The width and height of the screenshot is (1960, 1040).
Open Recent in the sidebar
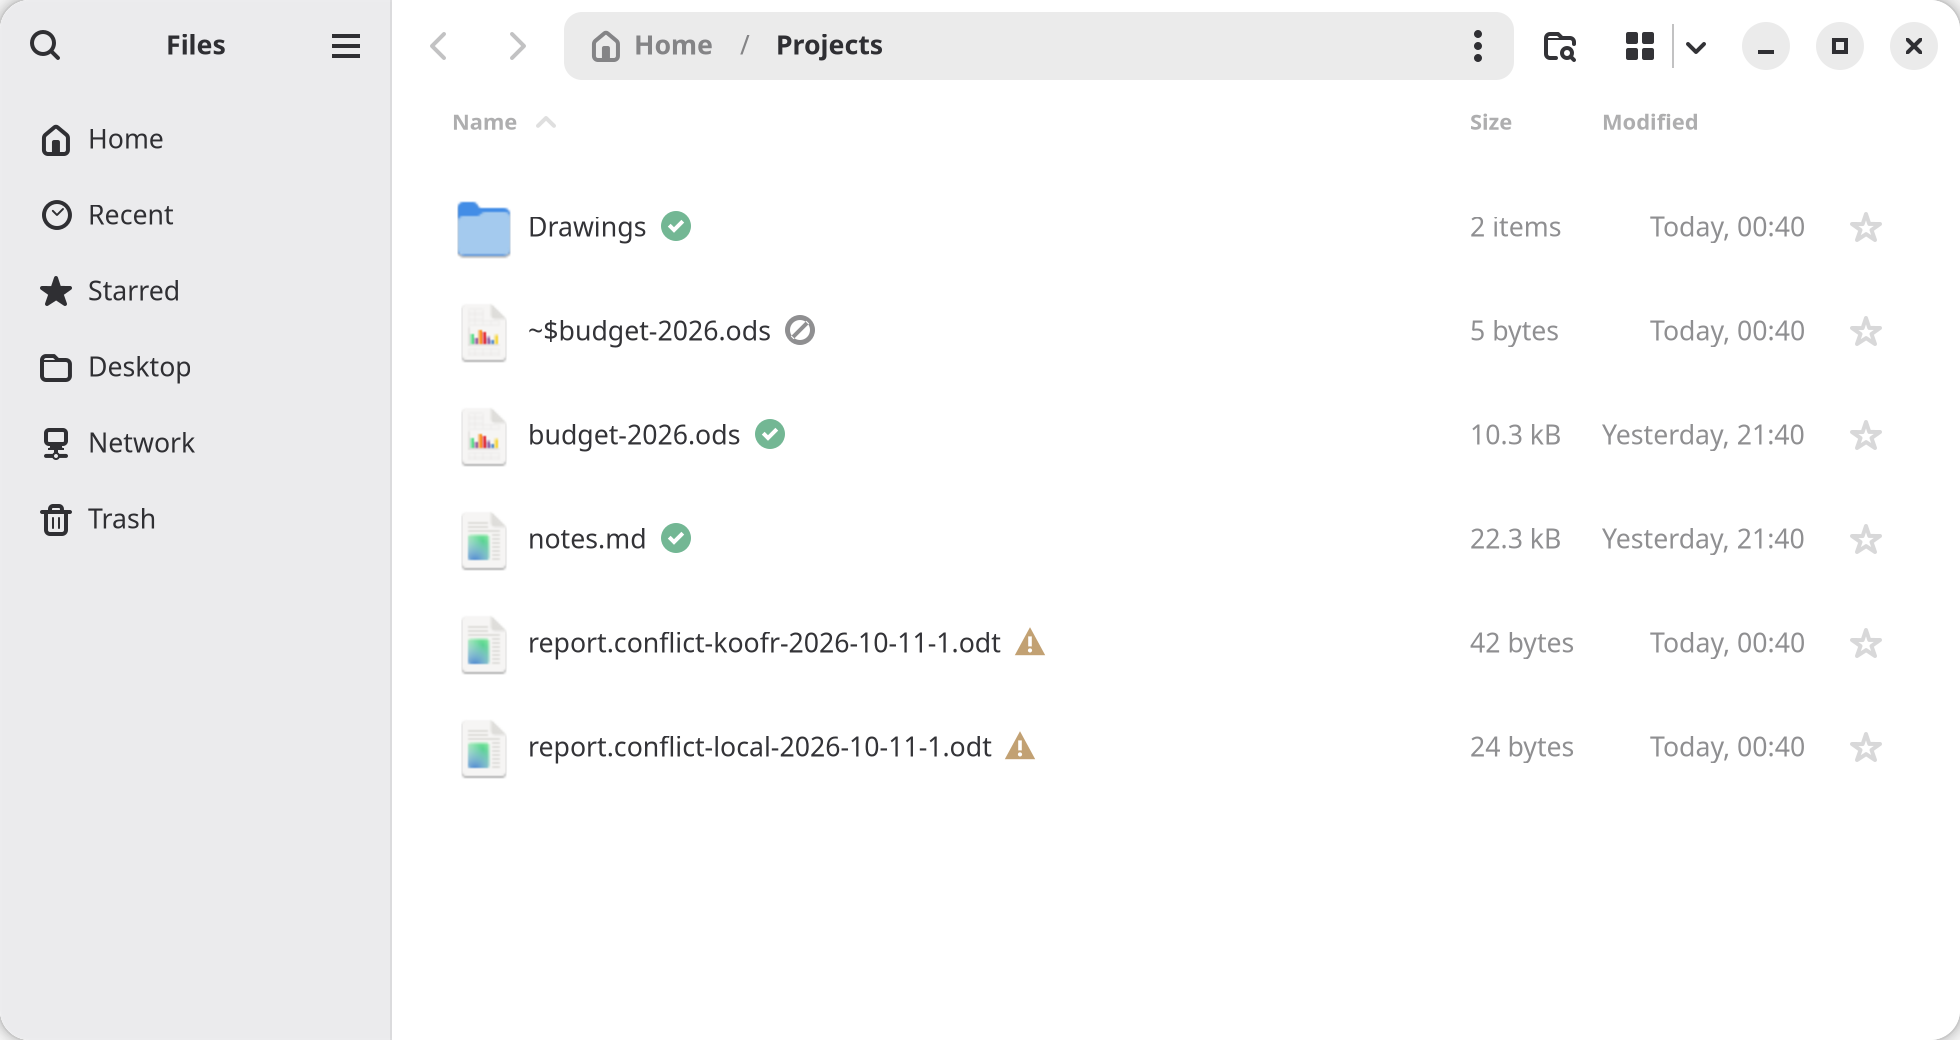(x=195, y=215)
